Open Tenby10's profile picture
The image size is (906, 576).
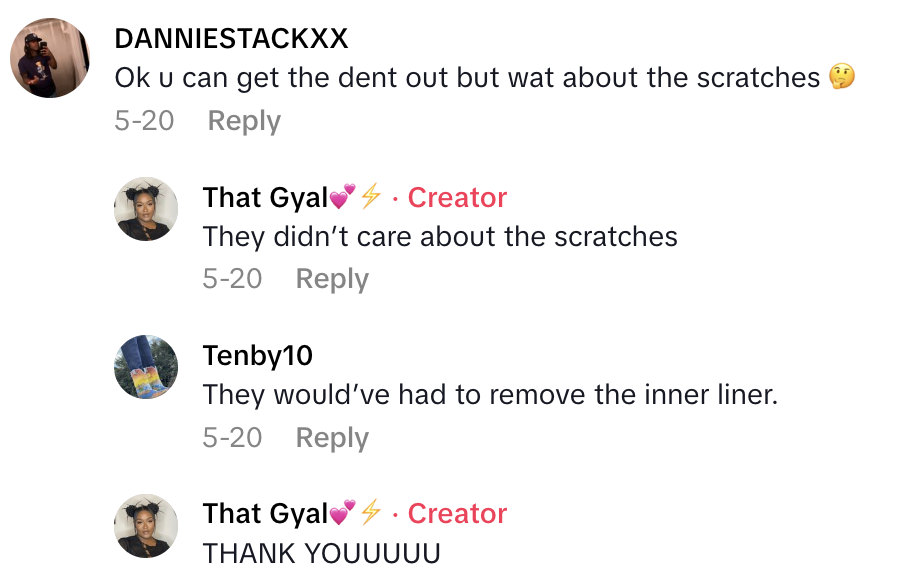pos(146,367)
